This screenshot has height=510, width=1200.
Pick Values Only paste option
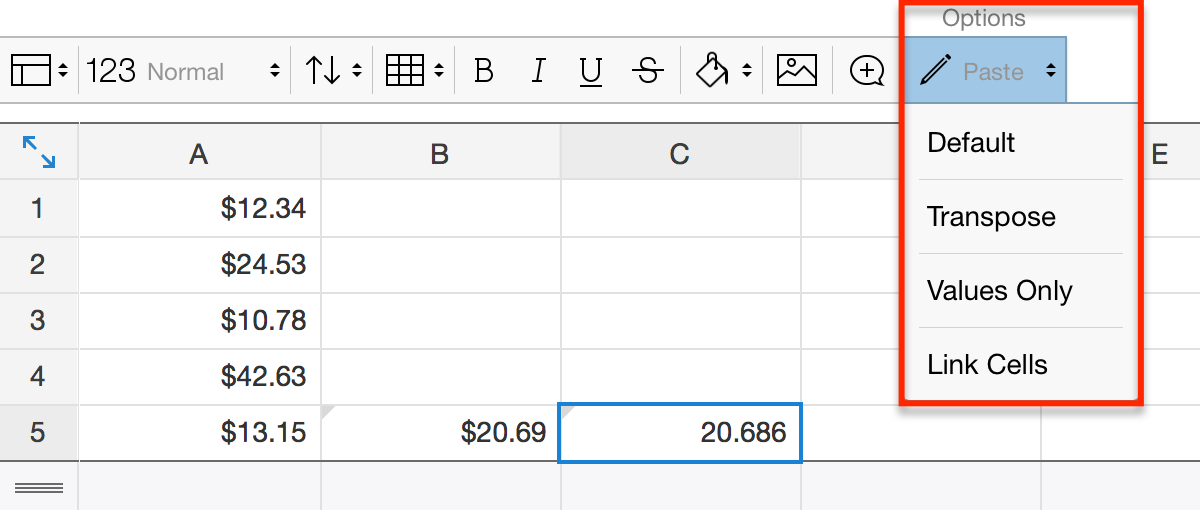pyautogui.click(x=999, y=291)
